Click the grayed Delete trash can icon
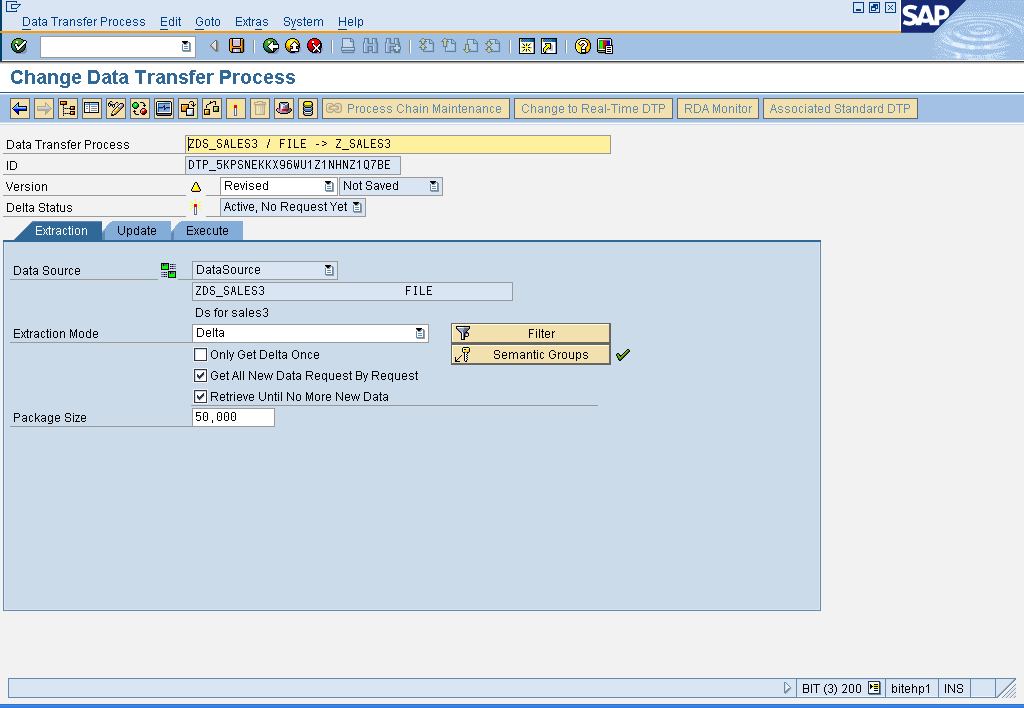Viewport: 1024px width, 708px height. click(x=260, y=108)
